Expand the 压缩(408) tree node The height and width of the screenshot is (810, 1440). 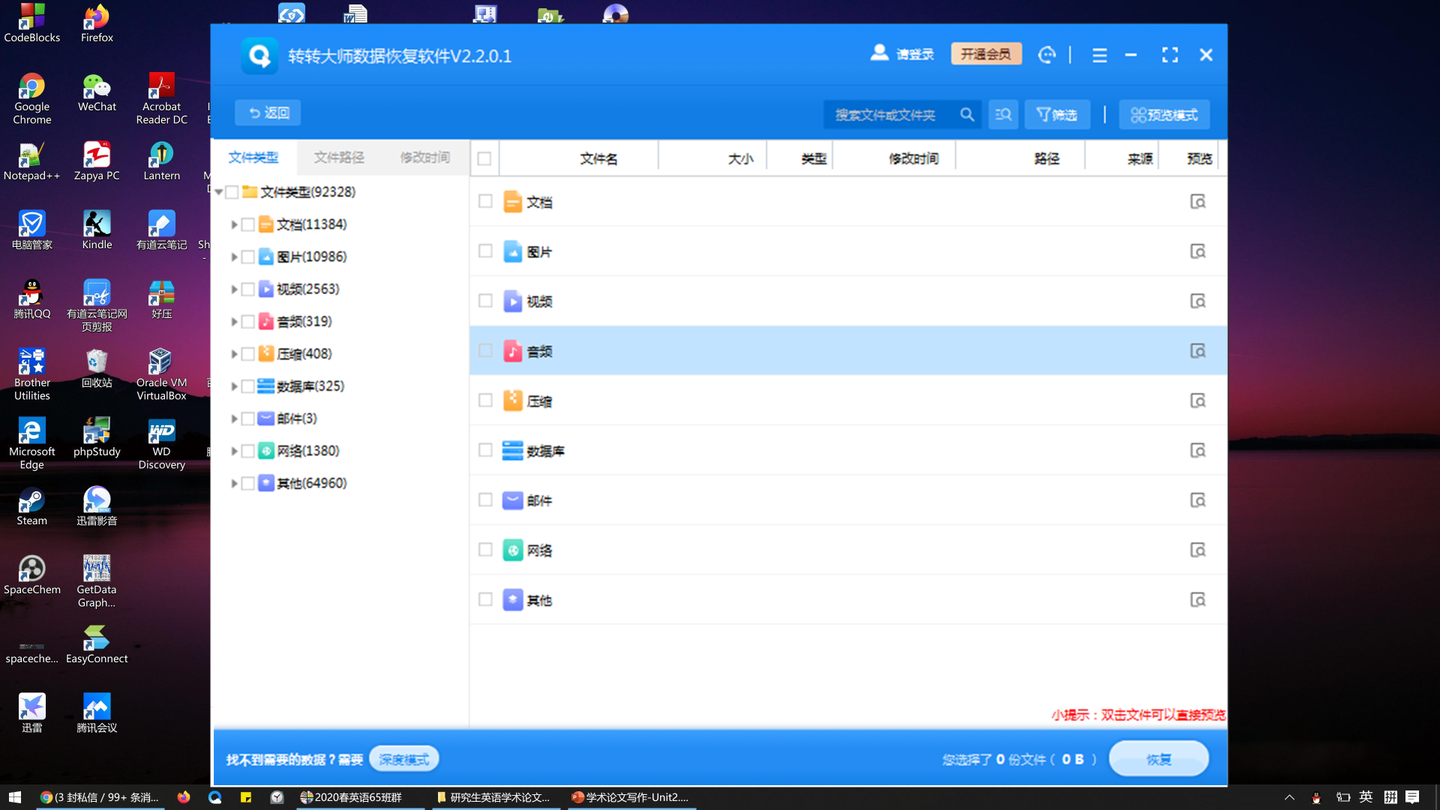235,354
